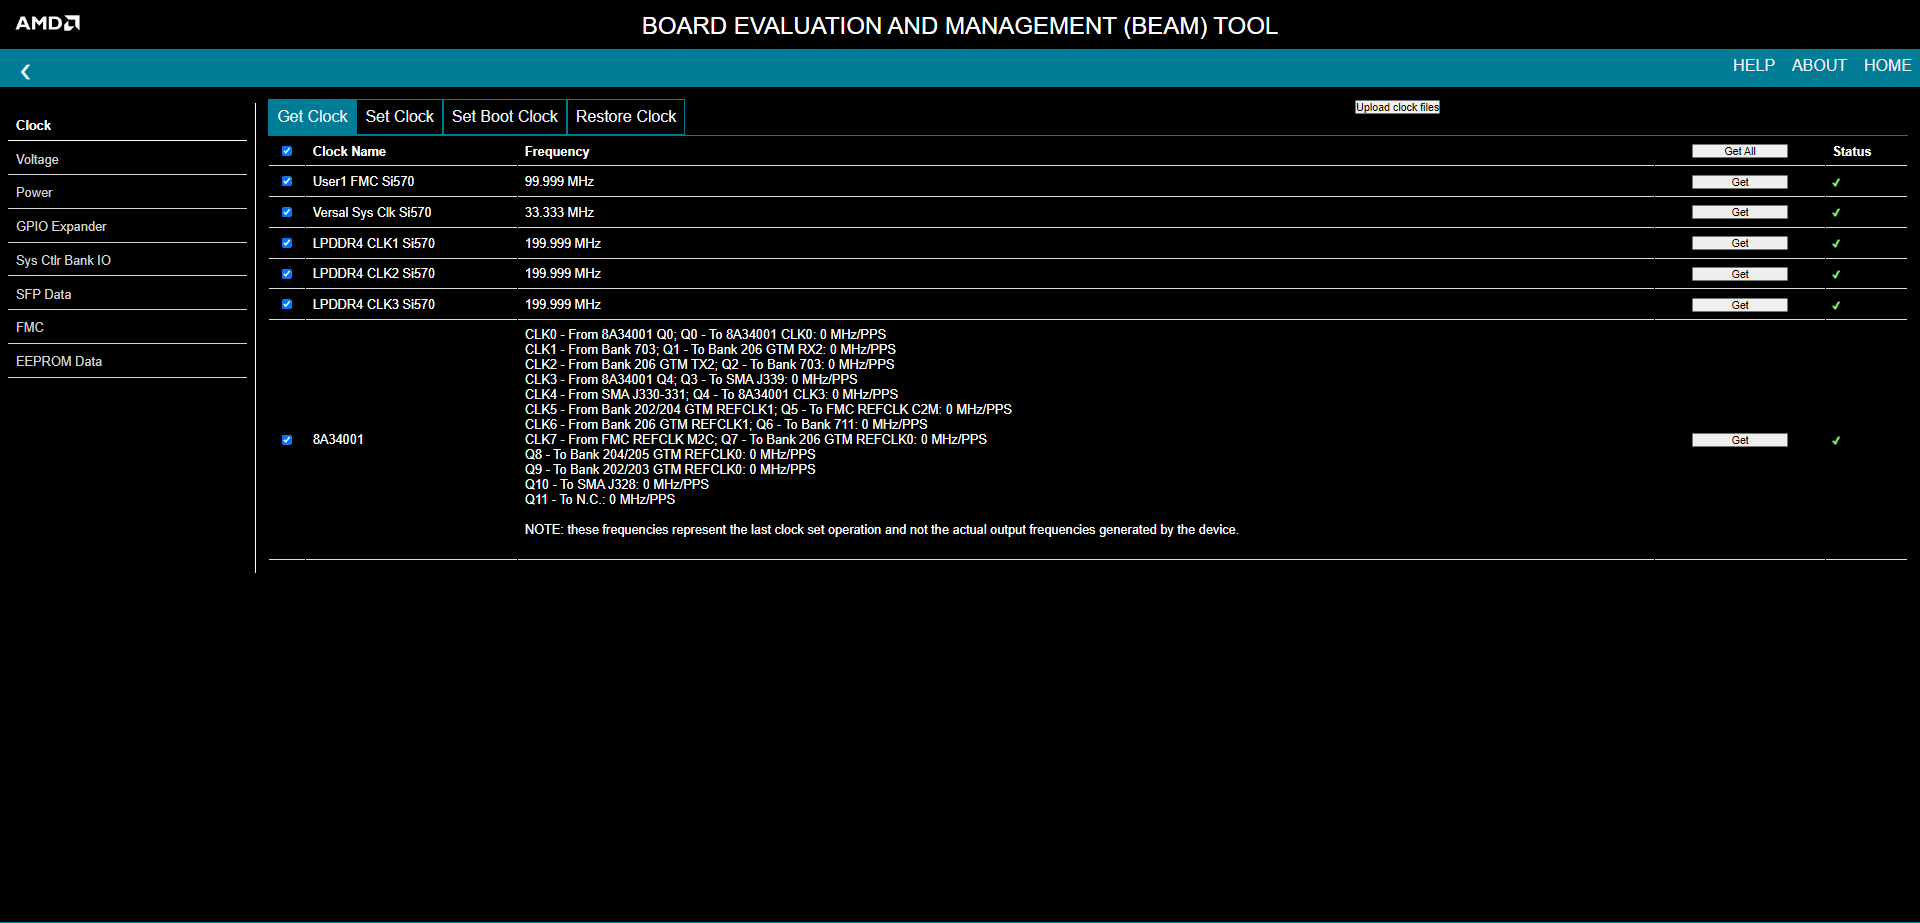This screenshot has width=1920, height=923.
Task: Go to HOME page
Action: [1888, 65]
